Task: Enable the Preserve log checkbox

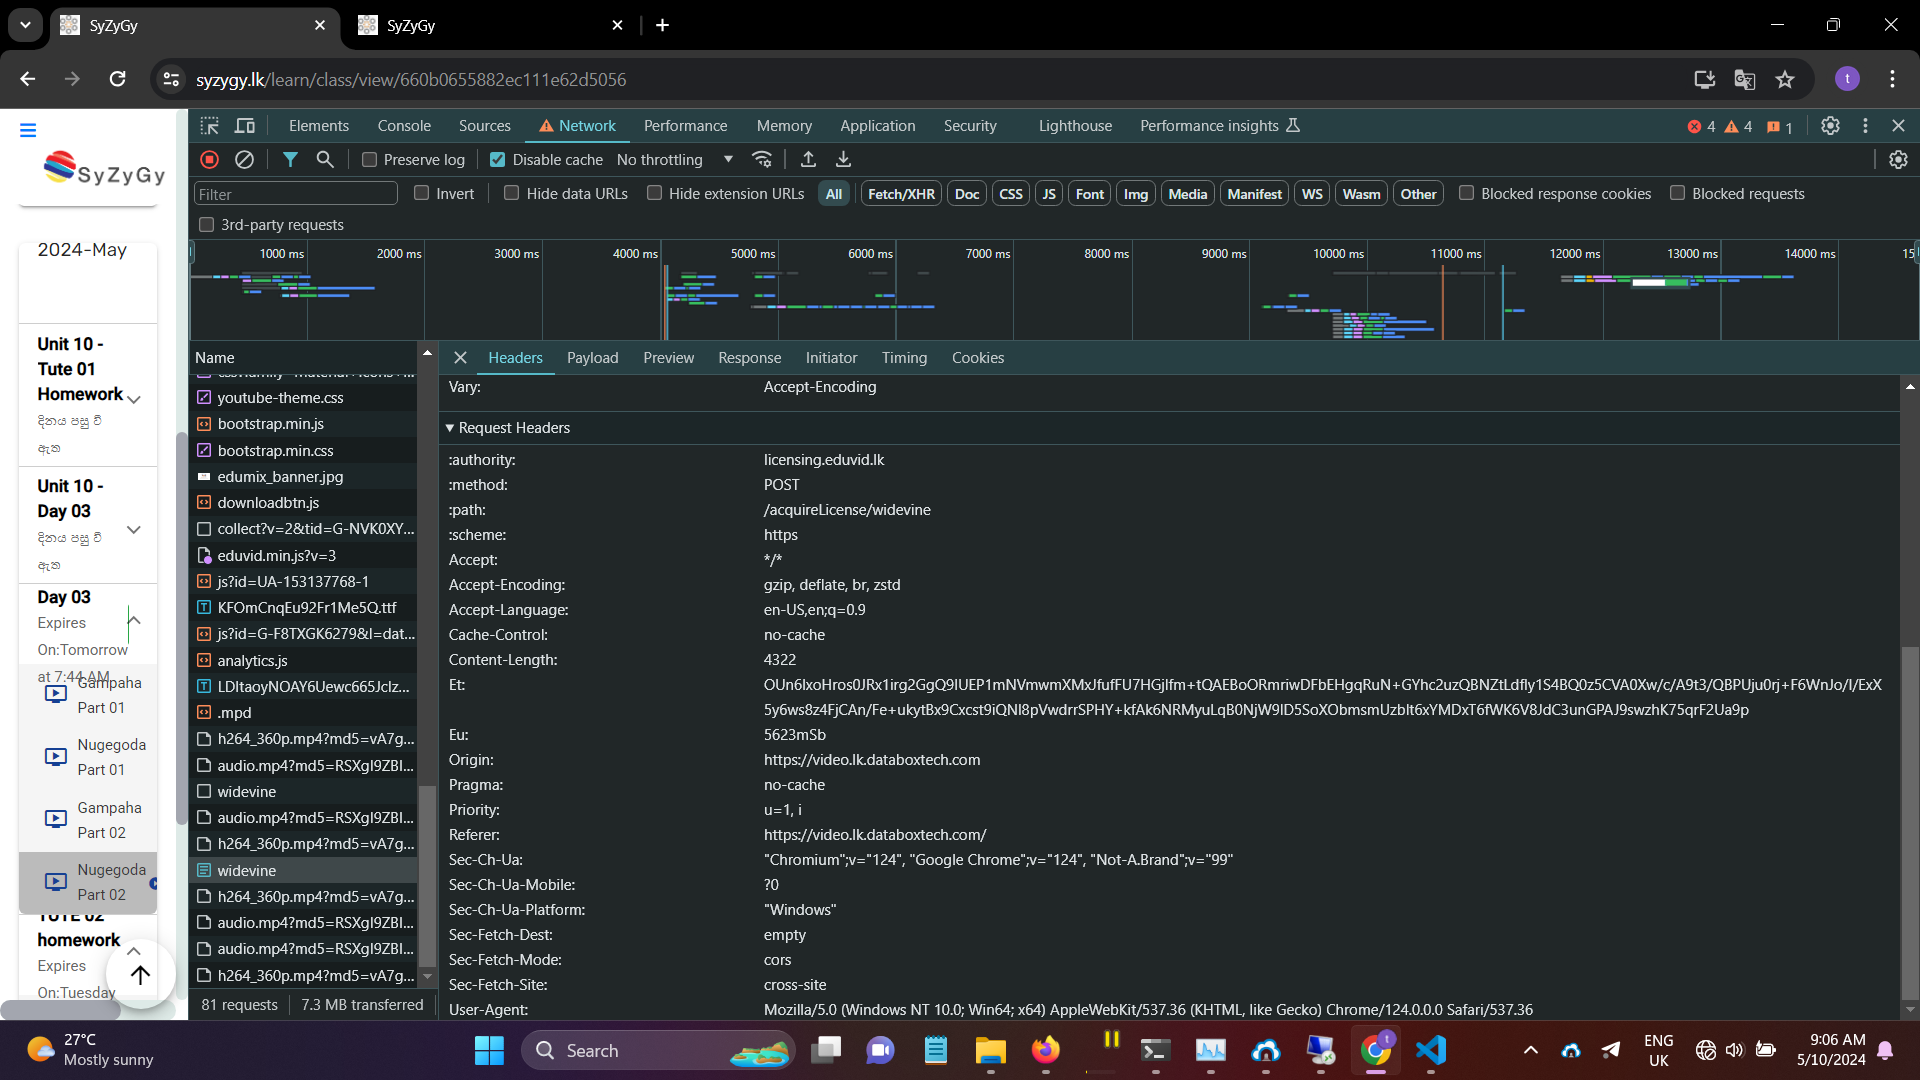Action: pyautogui.click(x=370, y=160)
